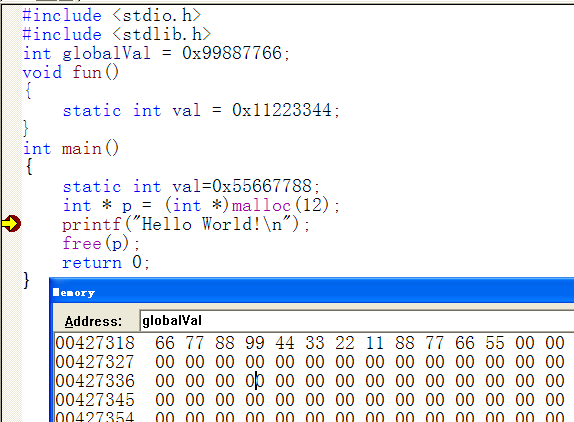Click the opening brace of main

[x=29, y=167]
